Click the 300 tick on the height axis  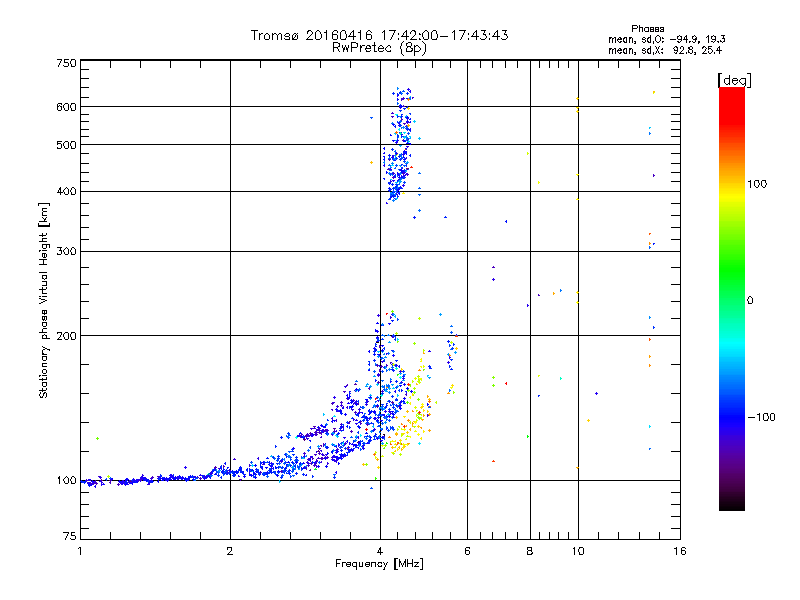point(67,251)
